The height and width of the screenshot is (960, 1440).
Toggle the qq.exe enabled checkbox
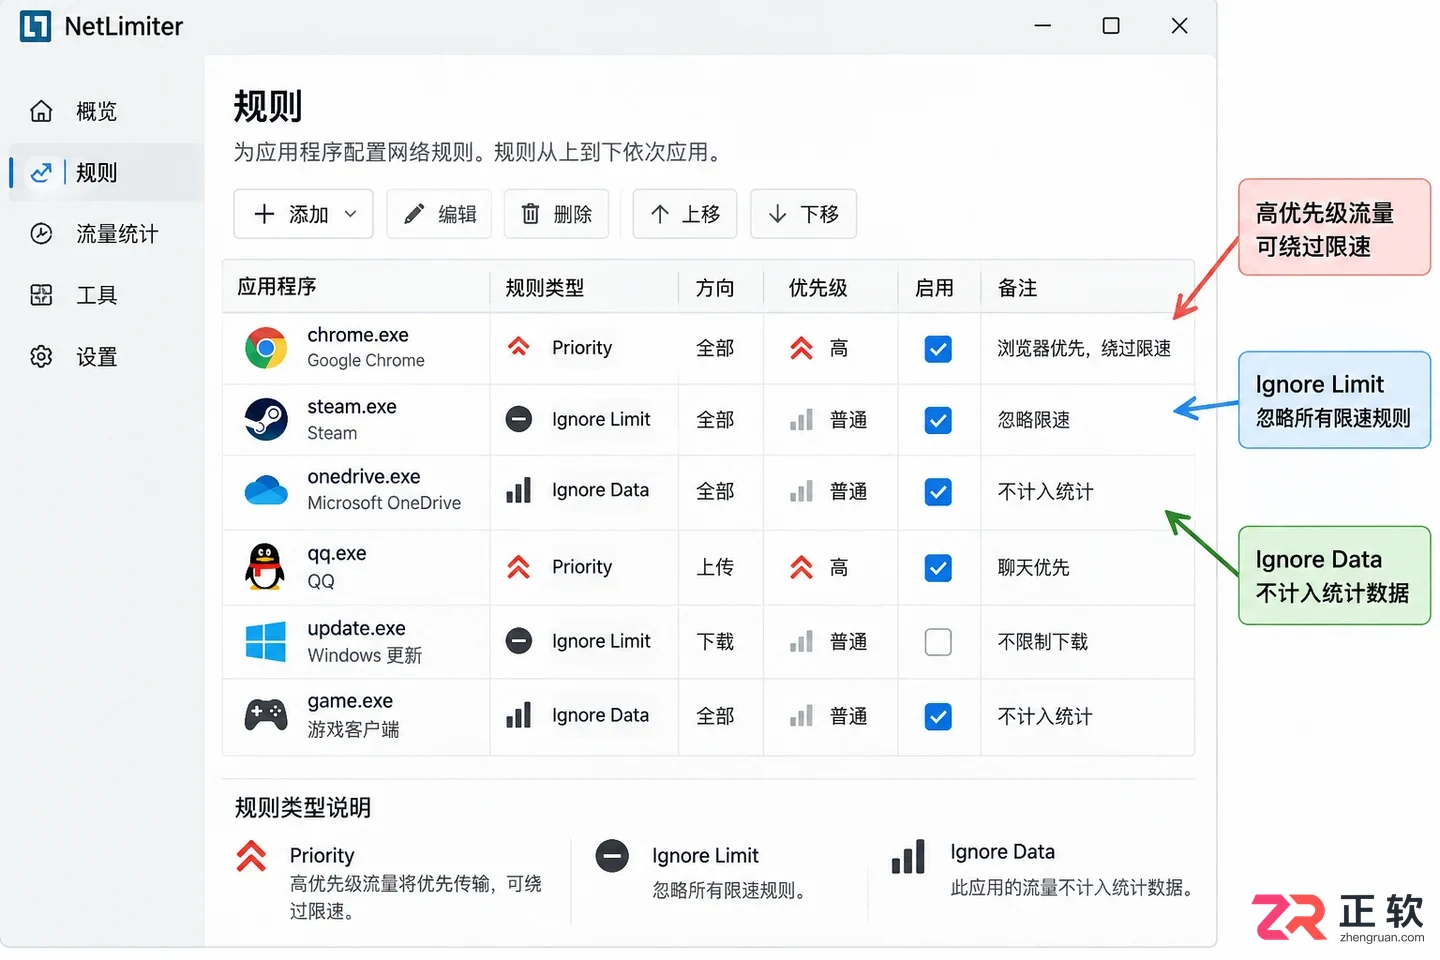(938, 568)
